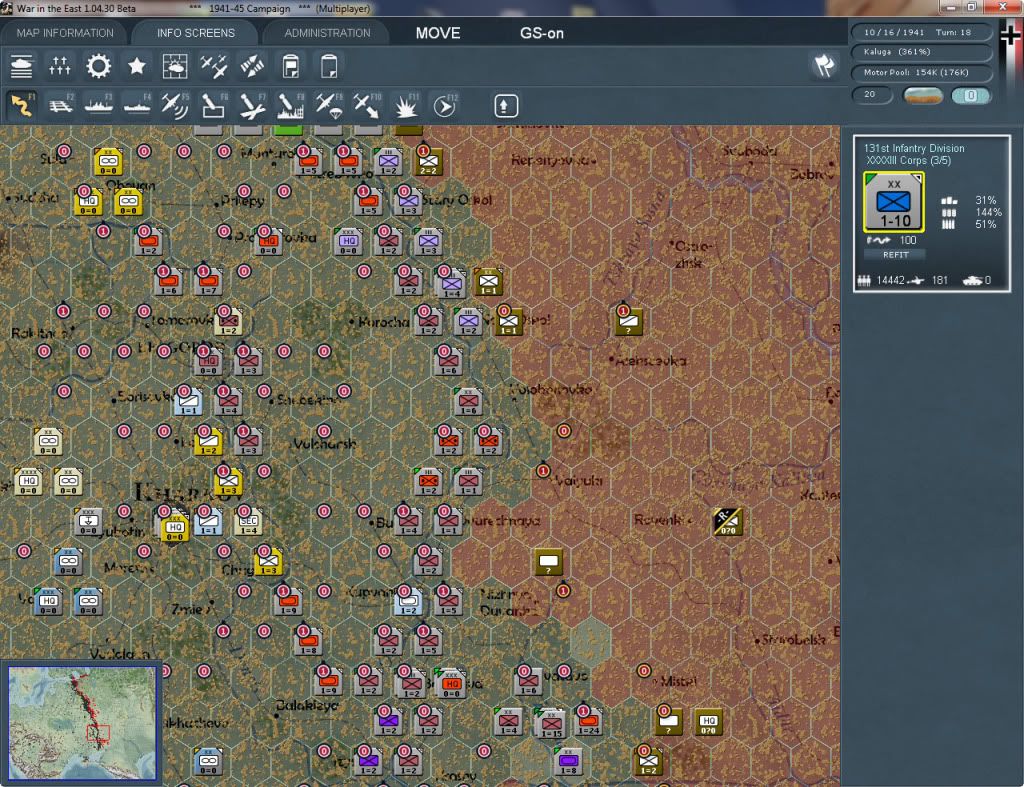This screenshot has height=787, width=1024.
Task: Select the 1=15 stacked unit counter
Action: [551, 723]
